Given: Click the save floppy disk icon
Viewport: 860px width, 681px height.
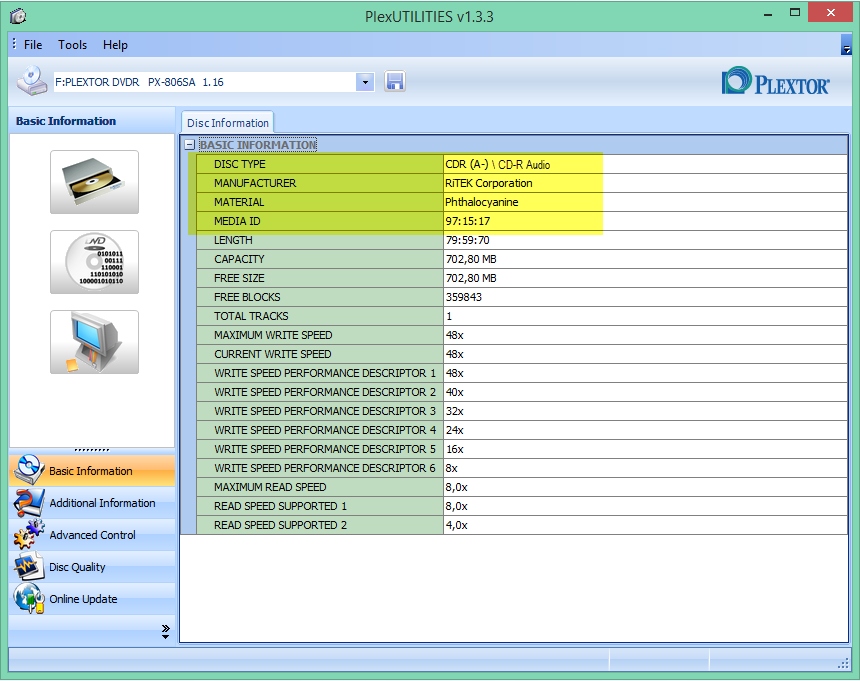Looking at the screenshot, I should pos(395,82).
